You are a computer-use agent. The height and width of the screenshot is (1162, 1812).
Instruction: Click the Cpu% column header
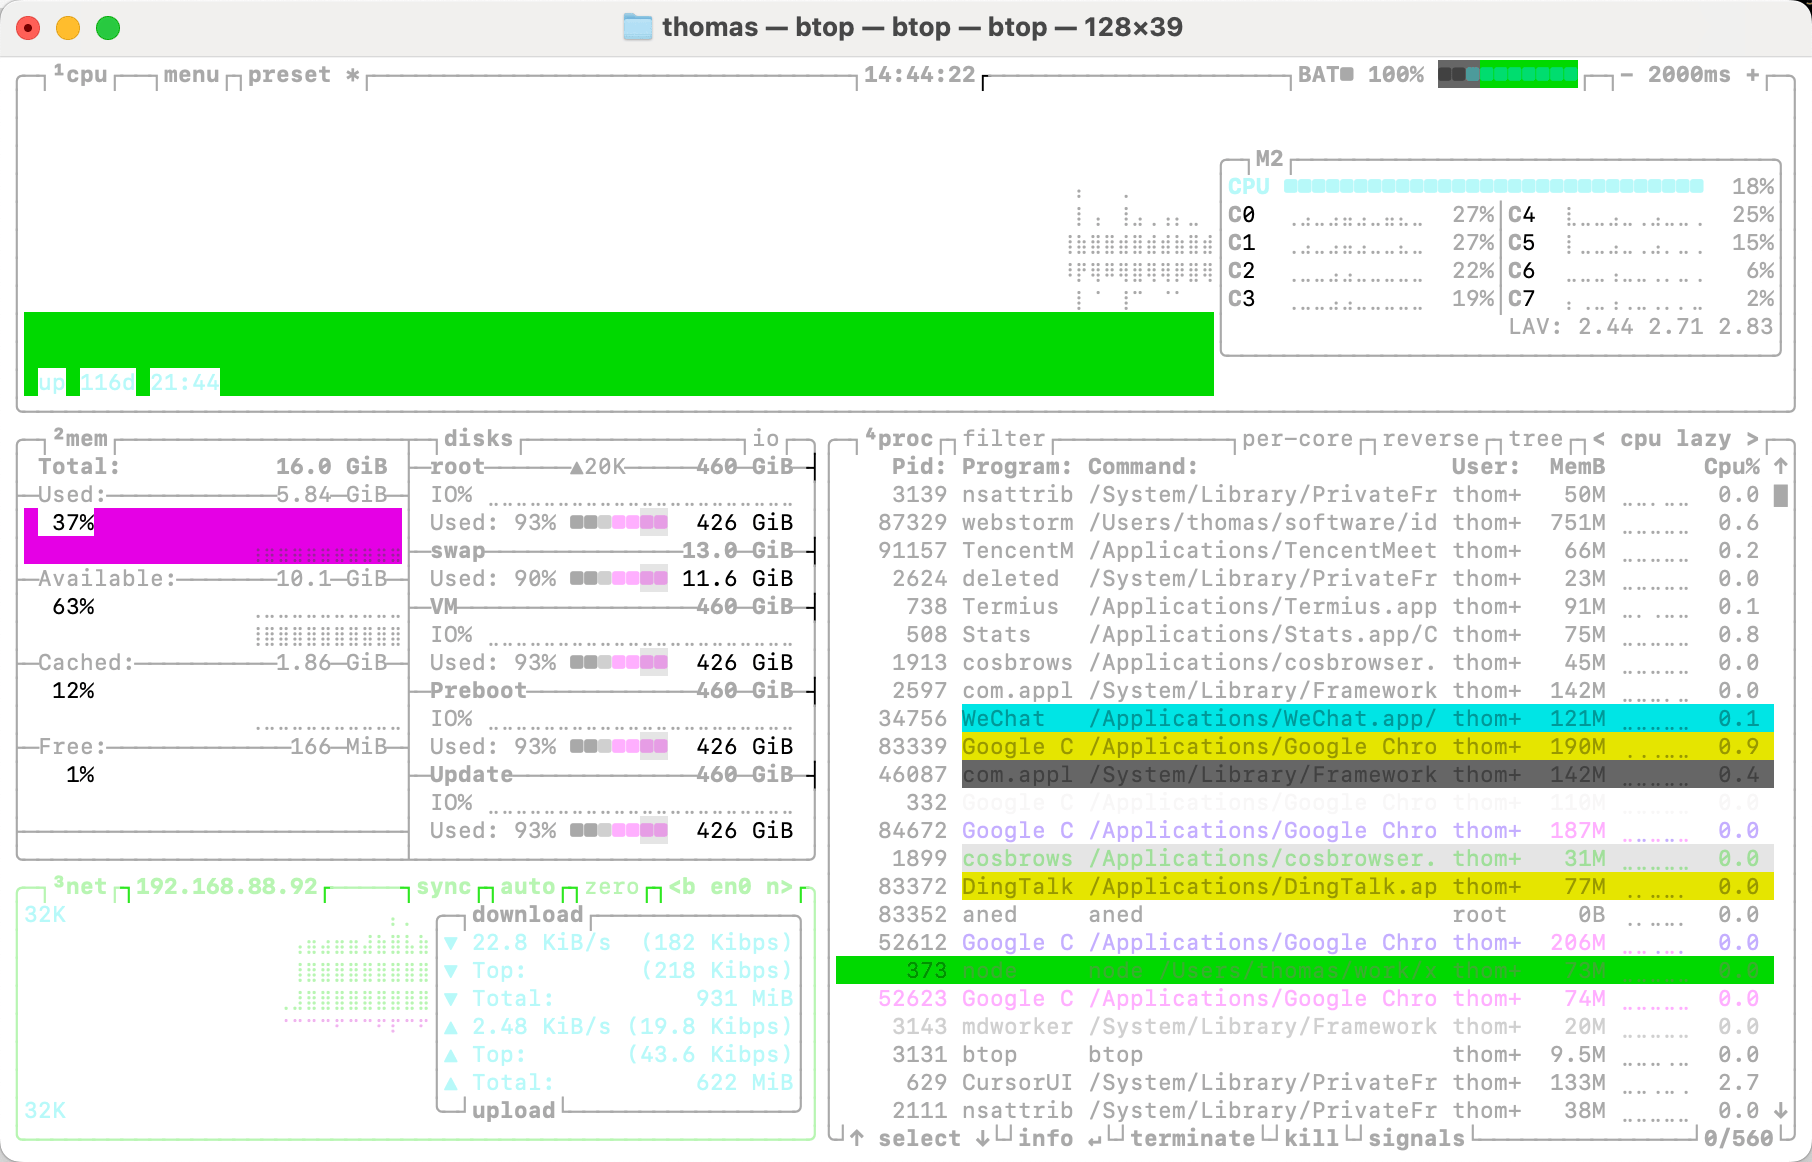pyautogui.click(x=1731, y=467)
